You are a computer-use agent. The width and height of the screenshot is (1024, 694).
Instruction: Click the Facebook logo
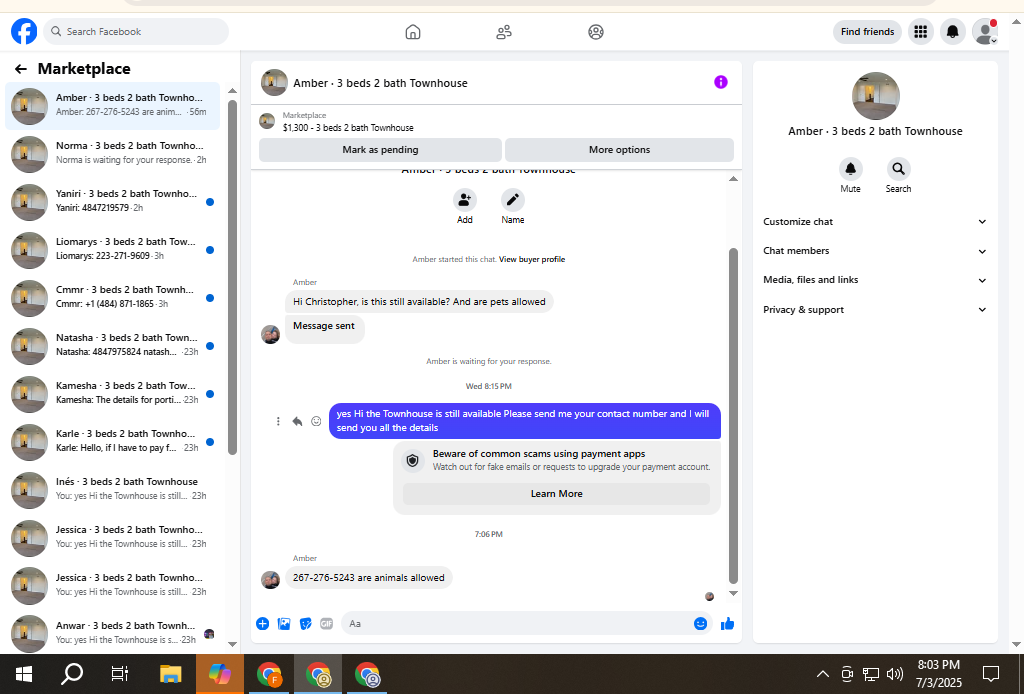(x=24, y=31)
